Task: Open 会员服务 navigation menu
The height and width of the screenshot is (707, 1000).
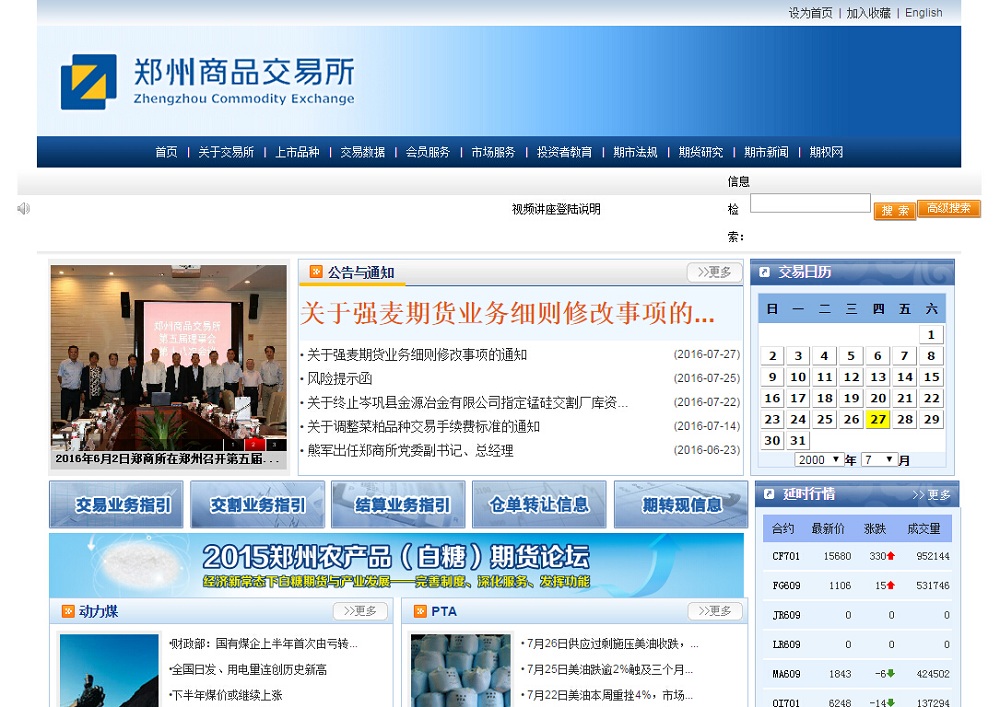Action: (x=428, y=152)
